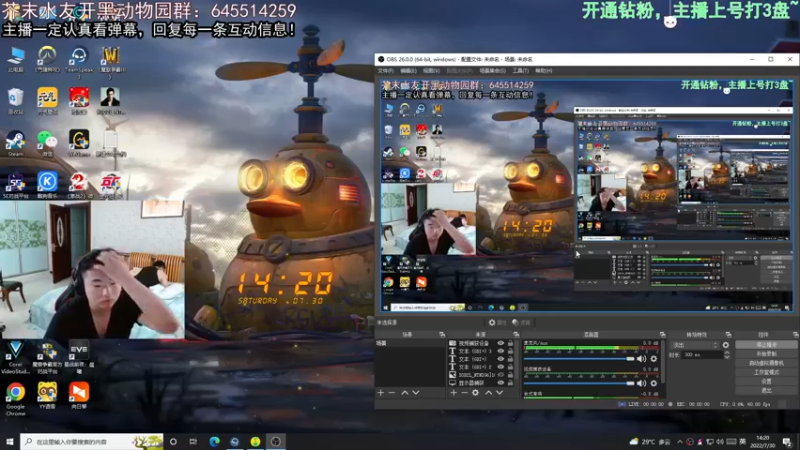Launch Warcraft III desktop shortcut
800x450 pixels.
pyautogui.click(x=111, y=61)
